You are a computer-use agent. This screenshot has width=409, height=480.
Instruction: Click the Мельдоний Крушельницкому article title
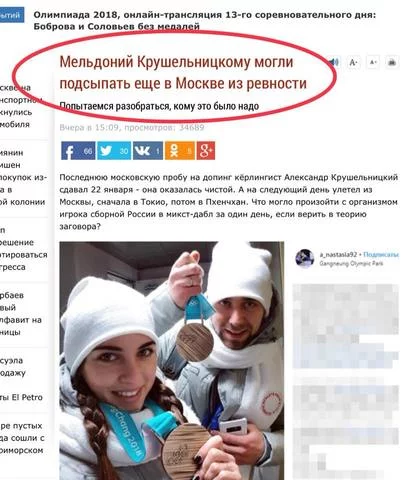[x=183, y=73]
